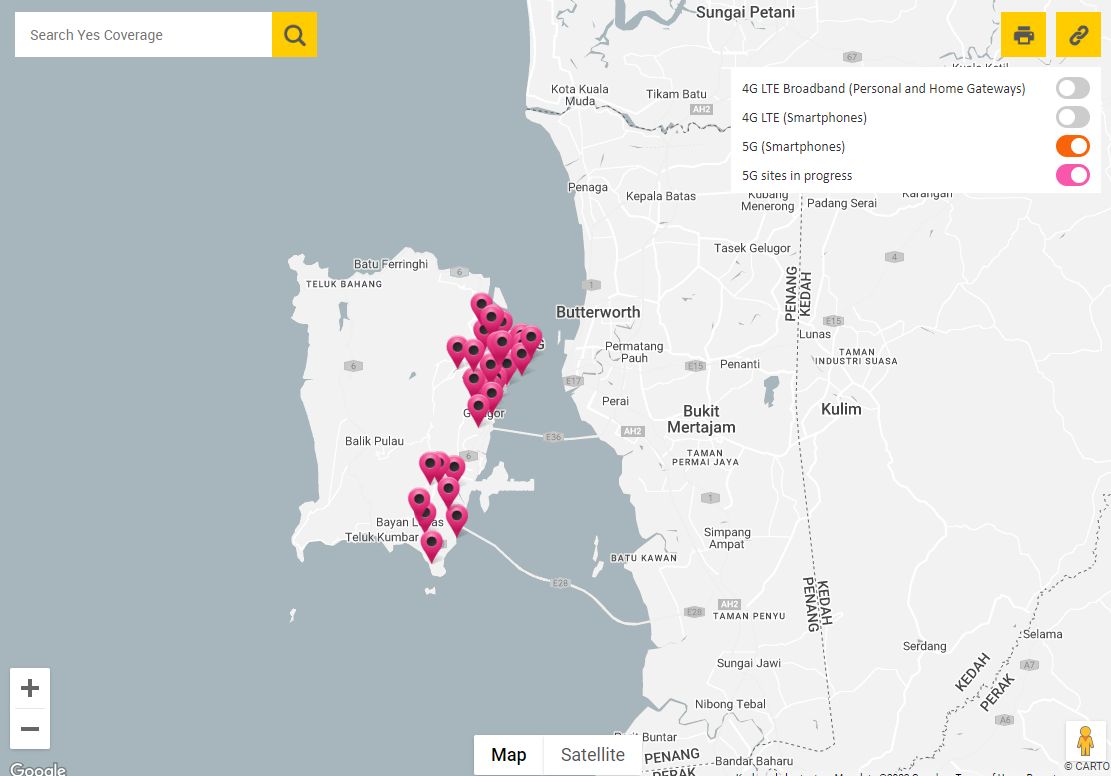Click the Google logo on the map
Image resolution: width=1111 pixels, height=776 pixels.
coord(38,768)
